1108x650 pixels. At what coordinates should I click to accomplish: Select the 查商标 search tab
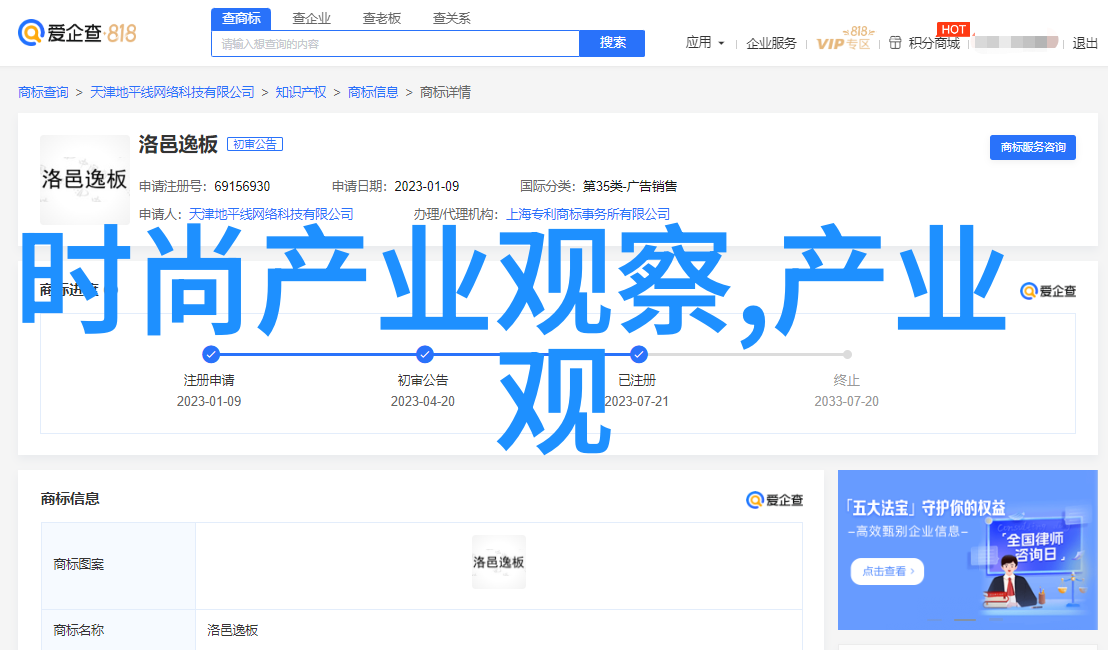click(x=241, y=18)
